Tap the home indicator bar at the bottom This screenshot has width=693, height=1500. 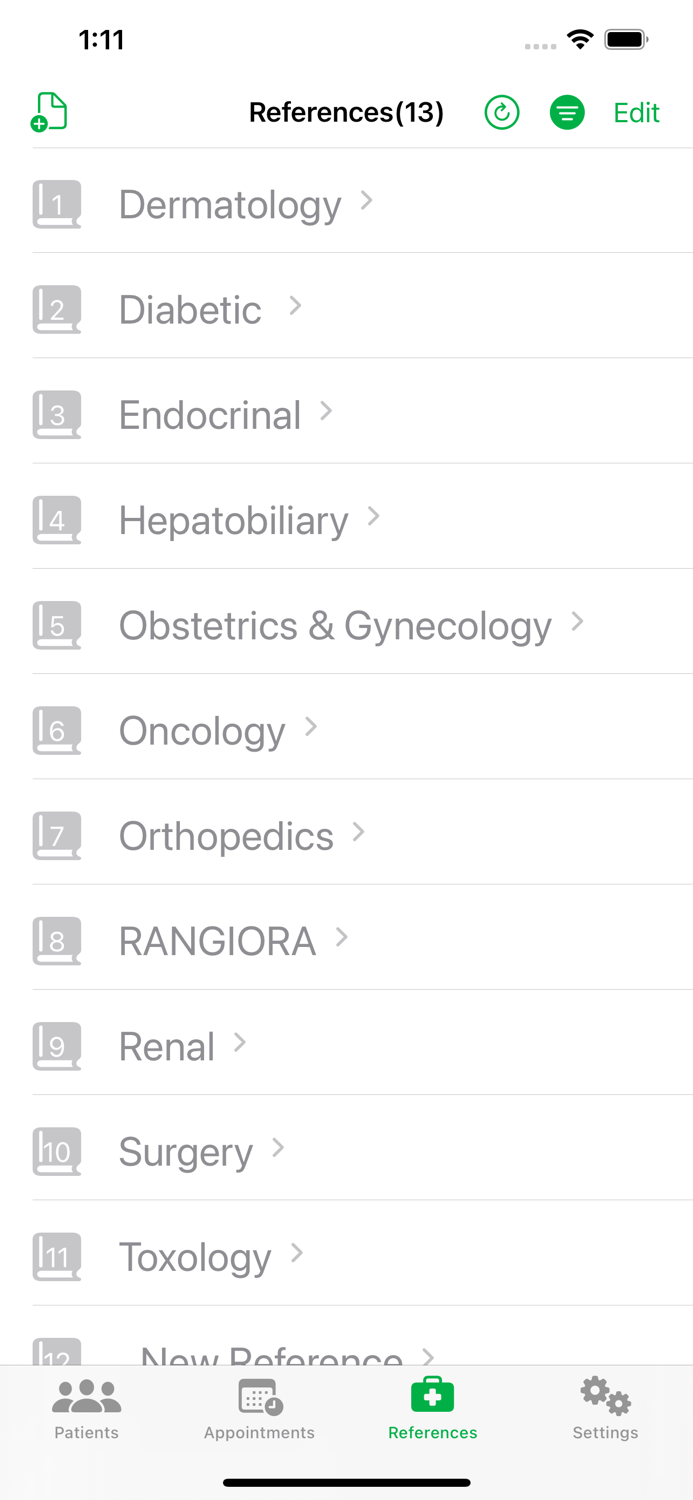(346, 1483)
